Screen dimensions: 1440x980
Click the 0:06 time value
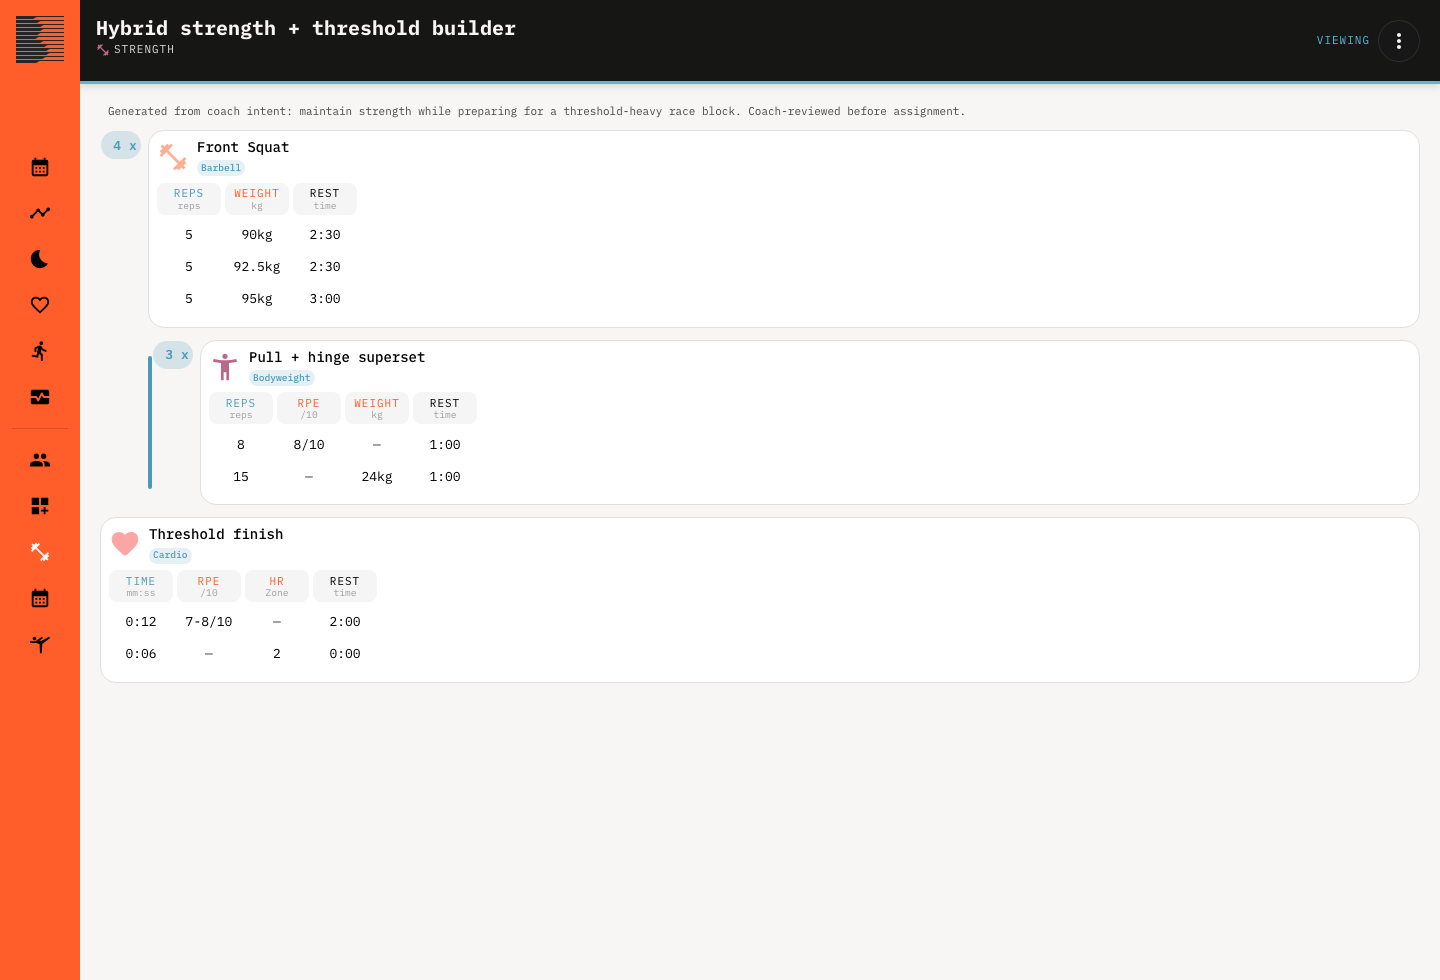tap(141, 654)
